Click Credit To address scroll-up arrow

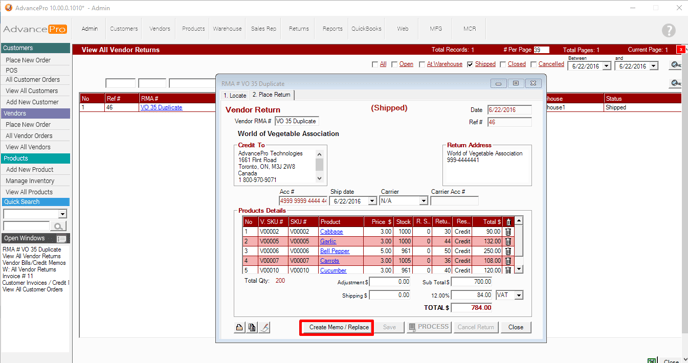pos(319,154)
